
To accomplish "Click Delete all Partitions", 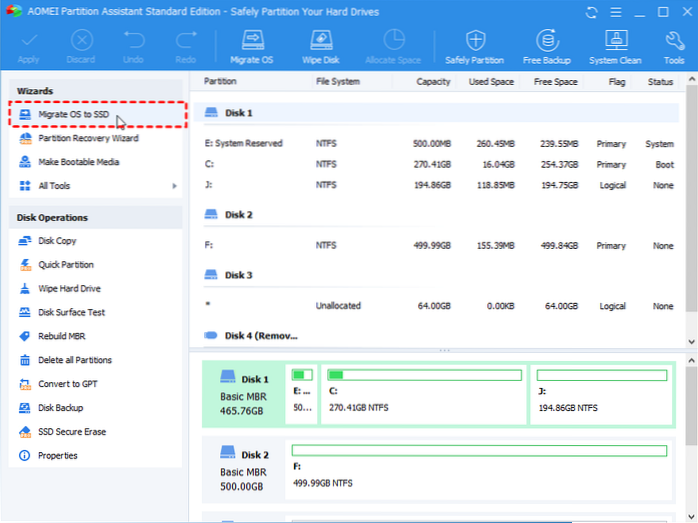I will click(x=75, y=360).
